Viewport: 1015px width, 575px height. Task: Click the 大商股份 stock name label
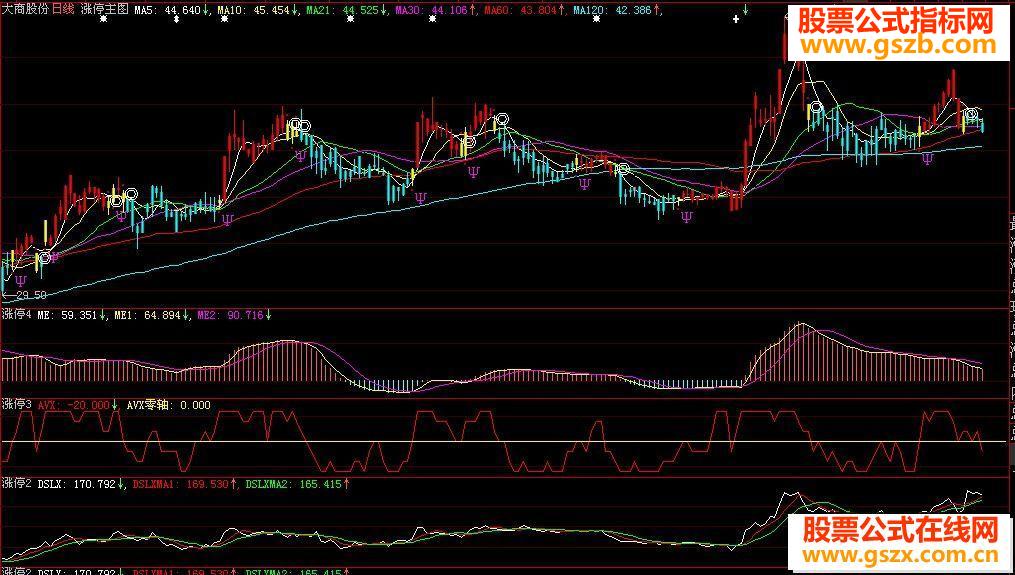click(x=25, y=10)
